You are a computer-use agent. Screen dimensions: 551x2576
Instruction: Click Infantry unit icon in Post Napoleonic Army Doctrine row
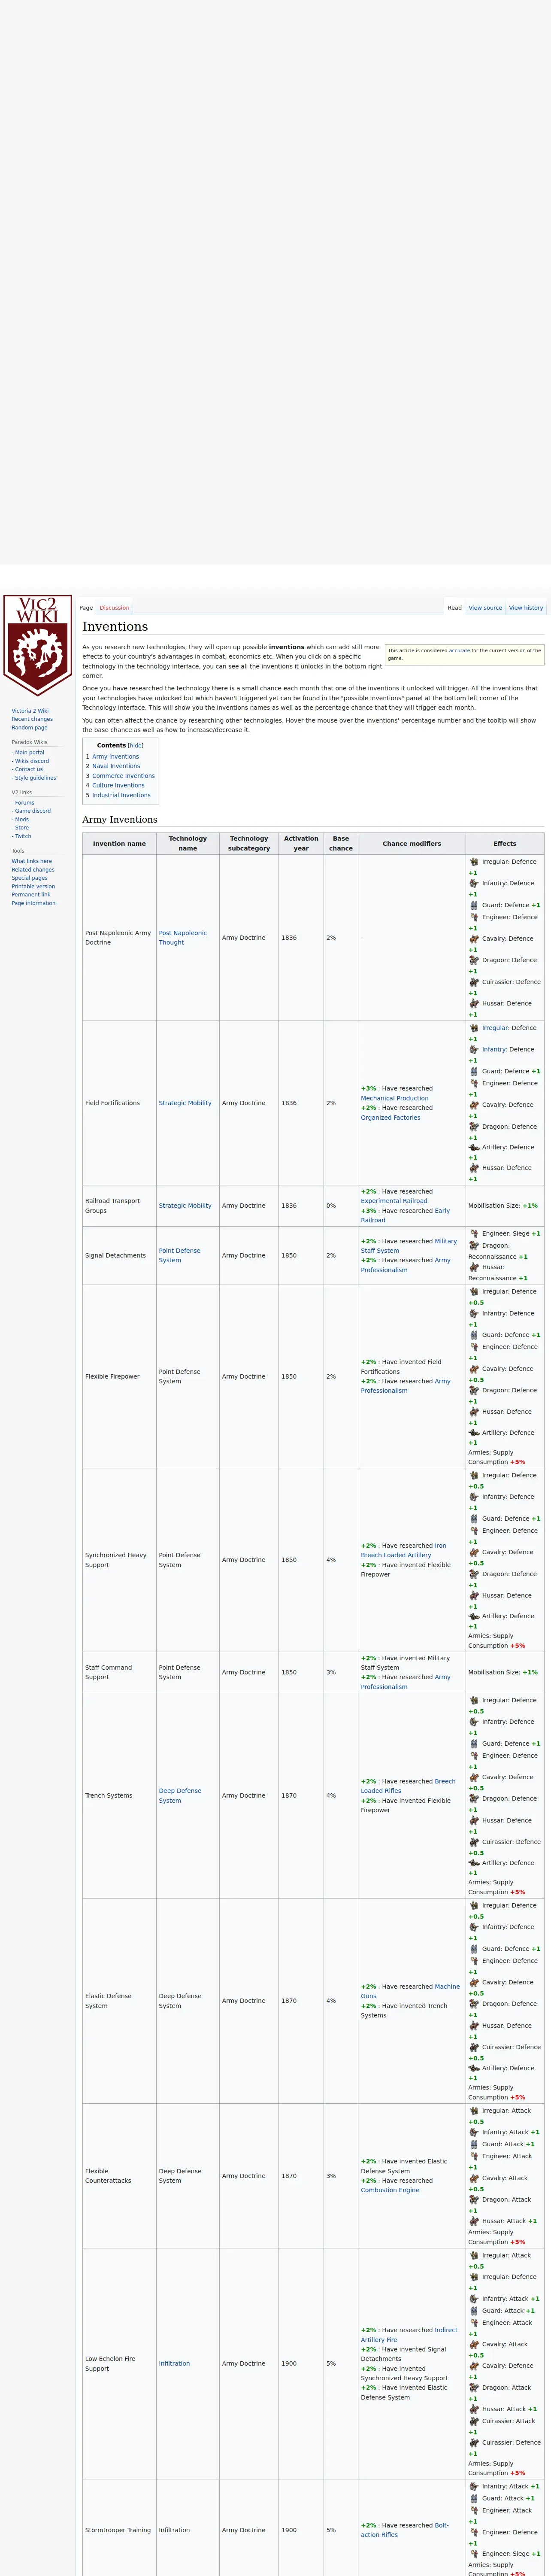(x=474, y=883)
